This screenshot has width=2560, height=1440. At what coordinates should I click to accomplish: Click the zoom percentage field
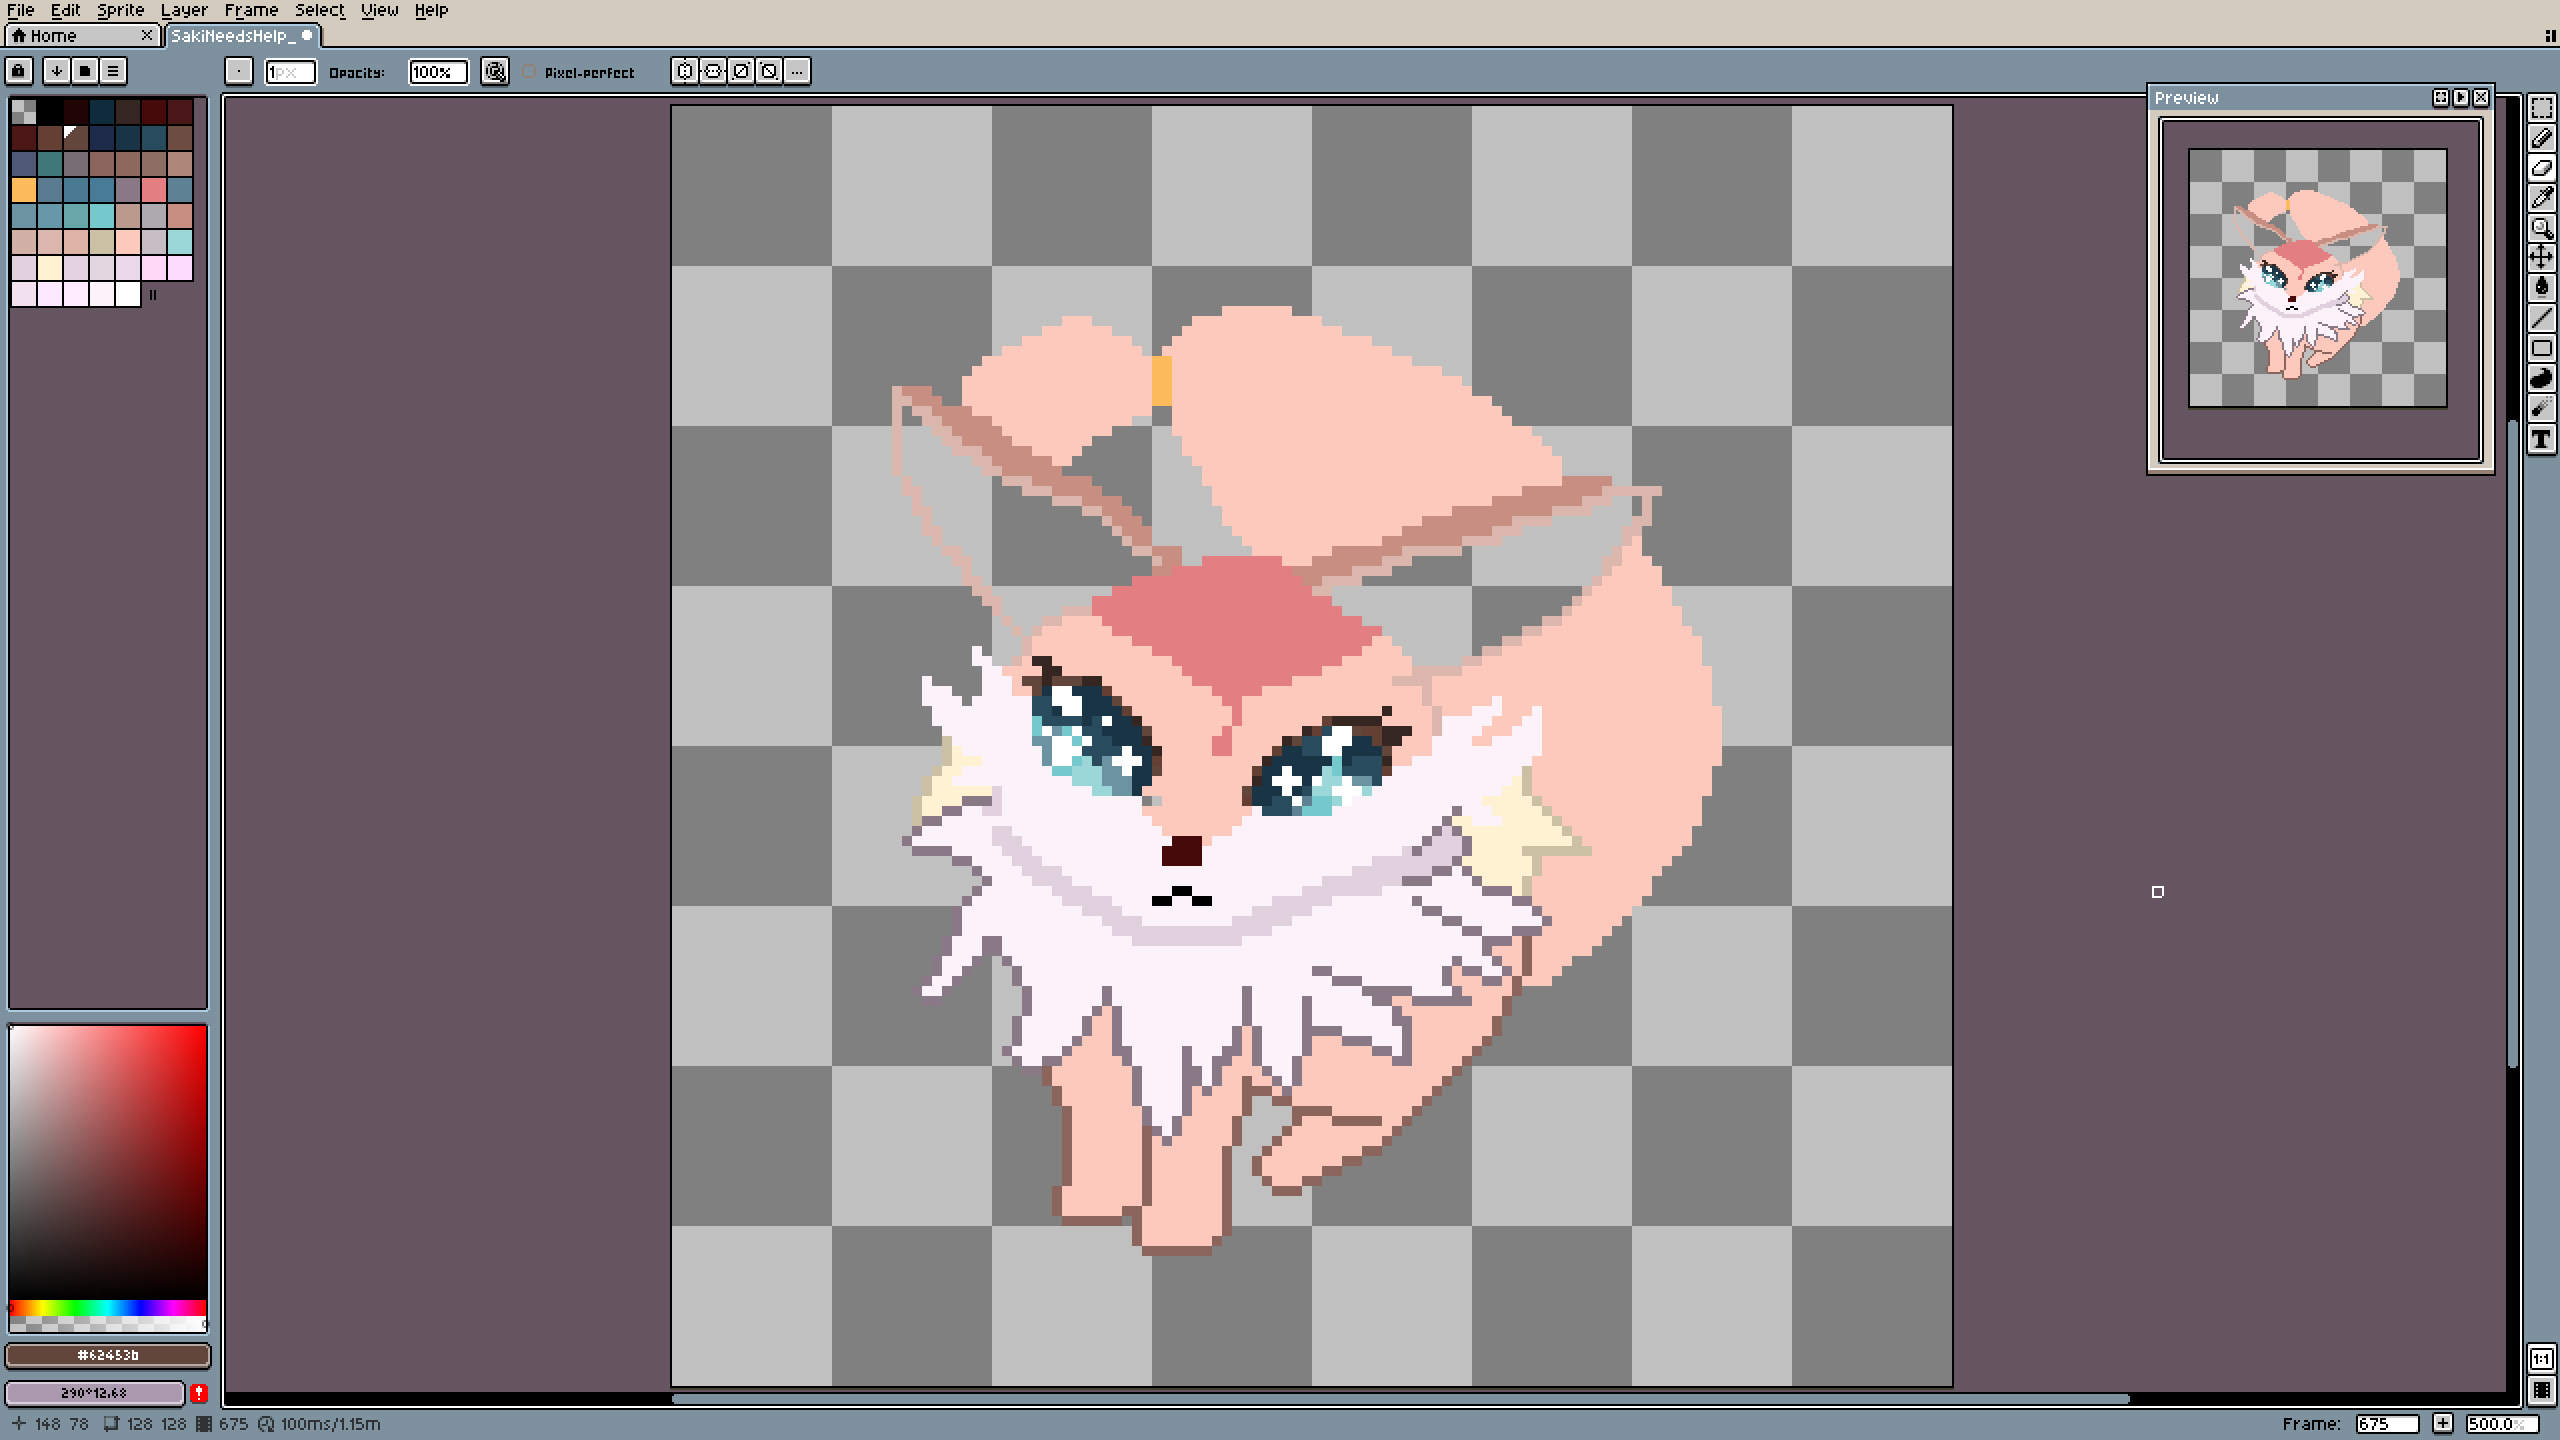(2501, 1424)
